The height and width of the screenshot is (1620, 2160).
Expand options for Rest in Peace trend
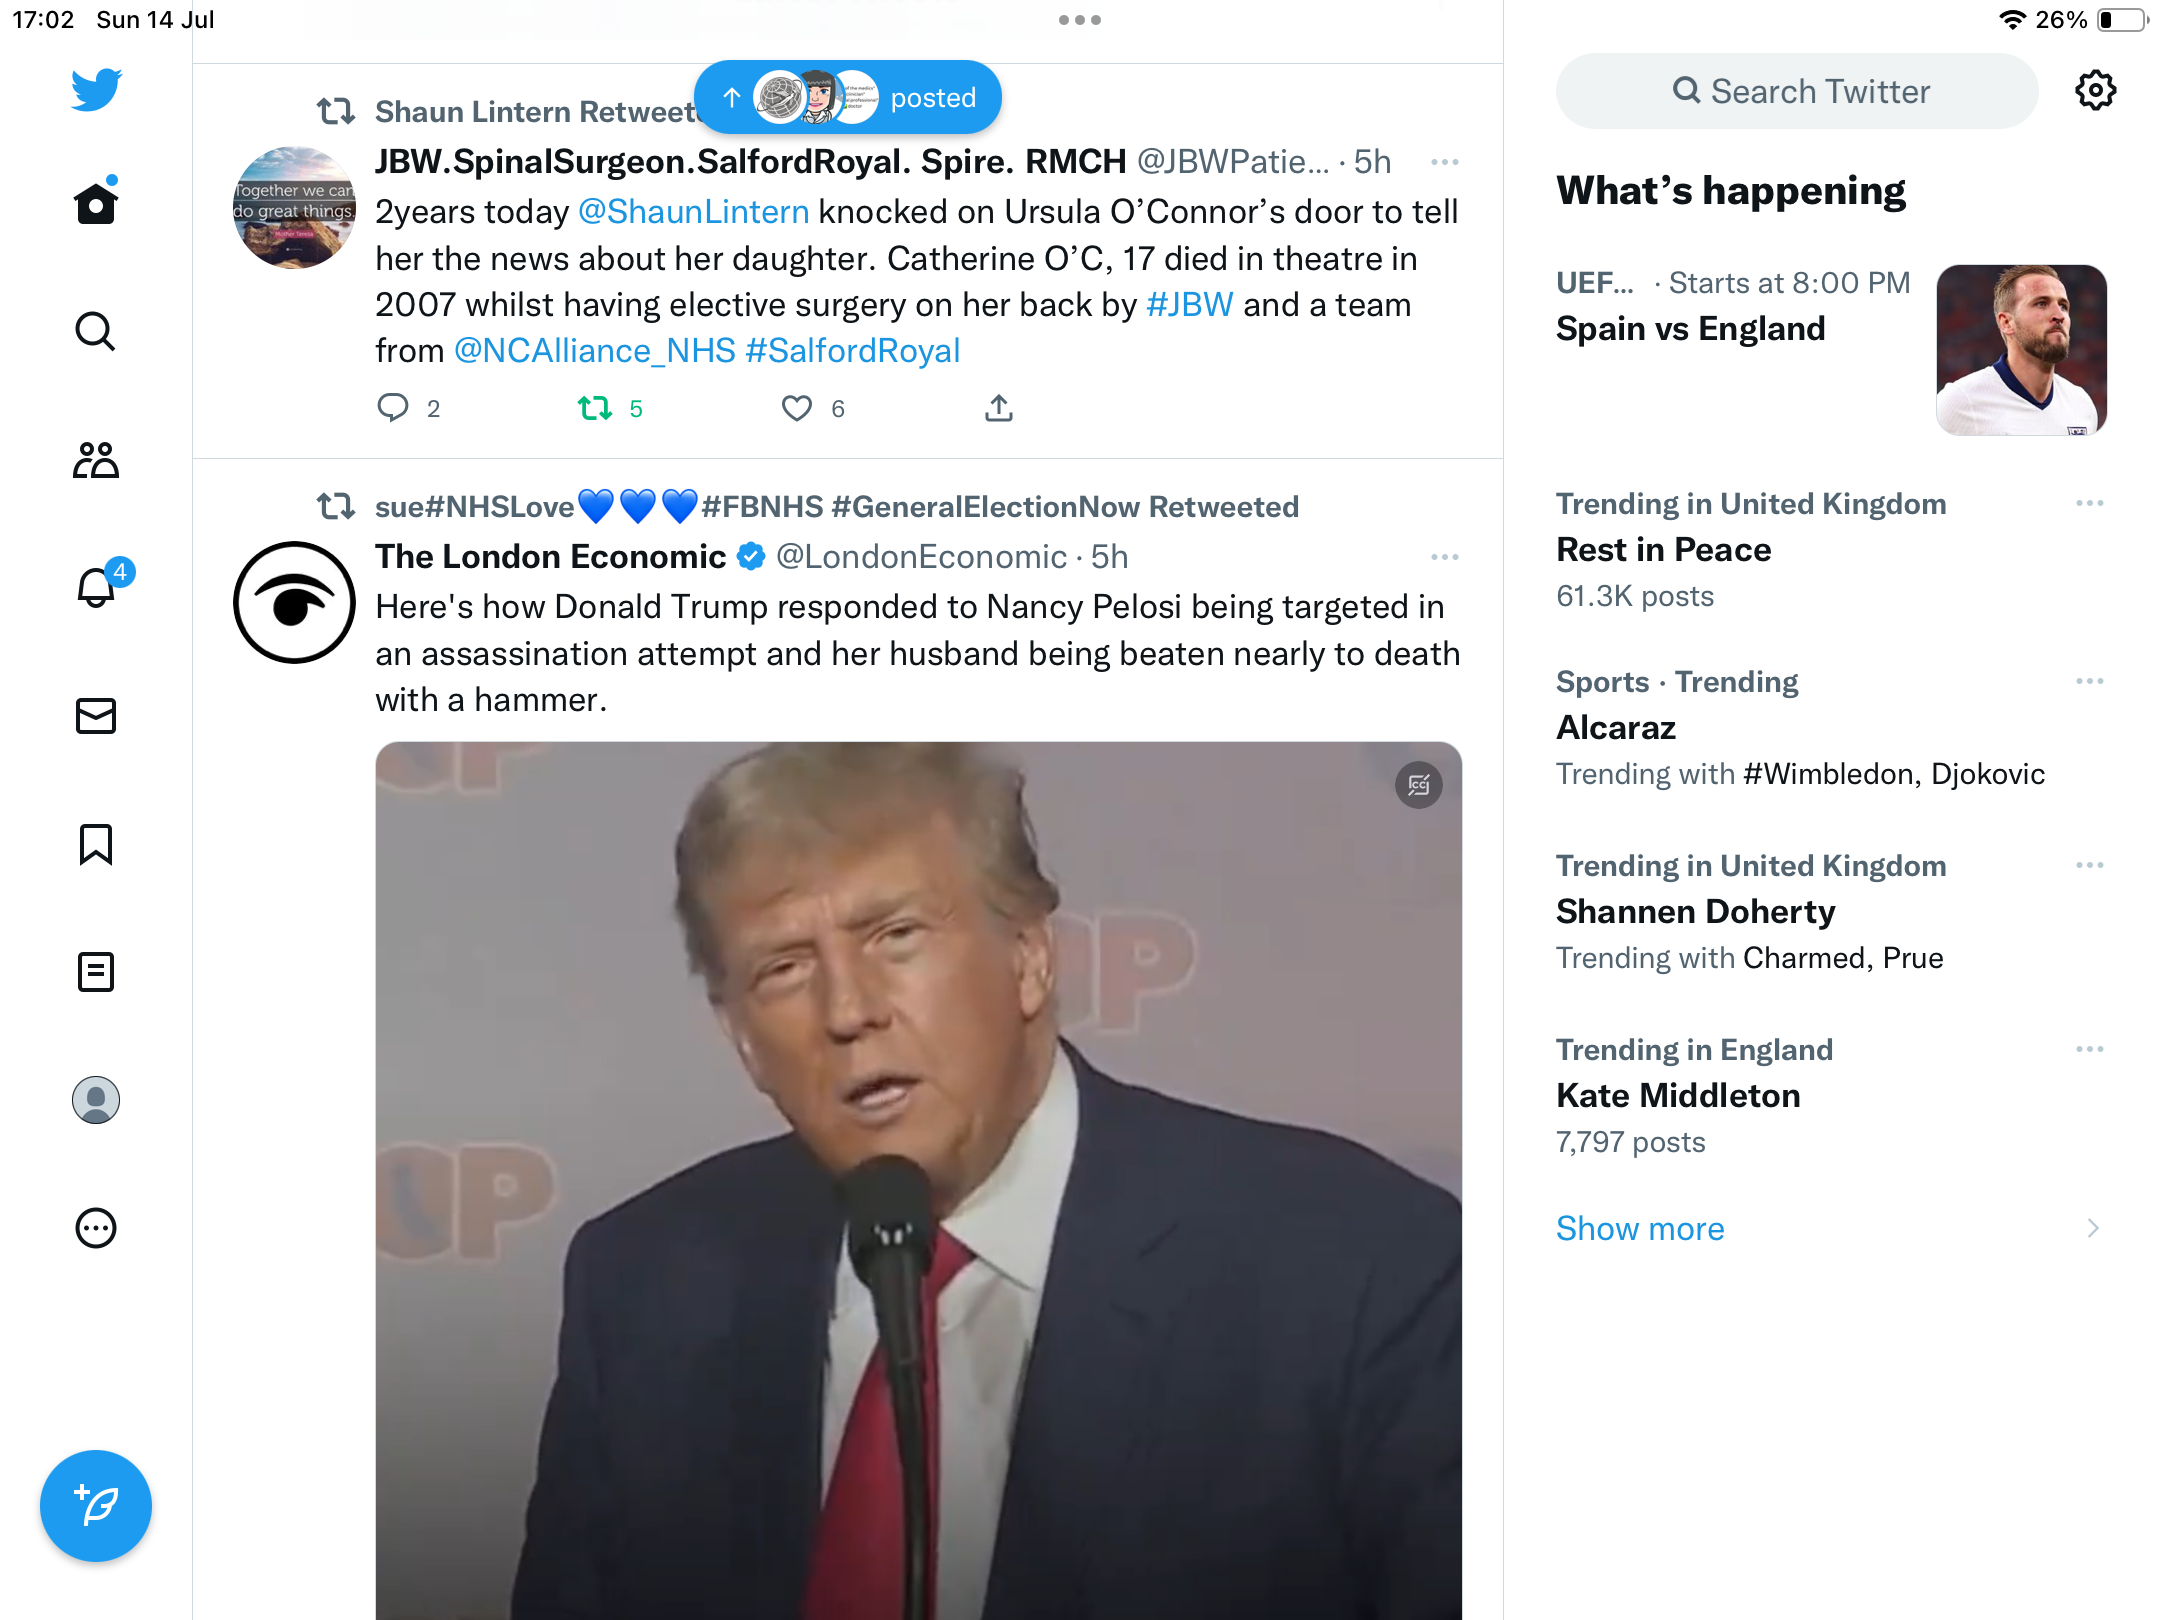tap(2089, 504)
